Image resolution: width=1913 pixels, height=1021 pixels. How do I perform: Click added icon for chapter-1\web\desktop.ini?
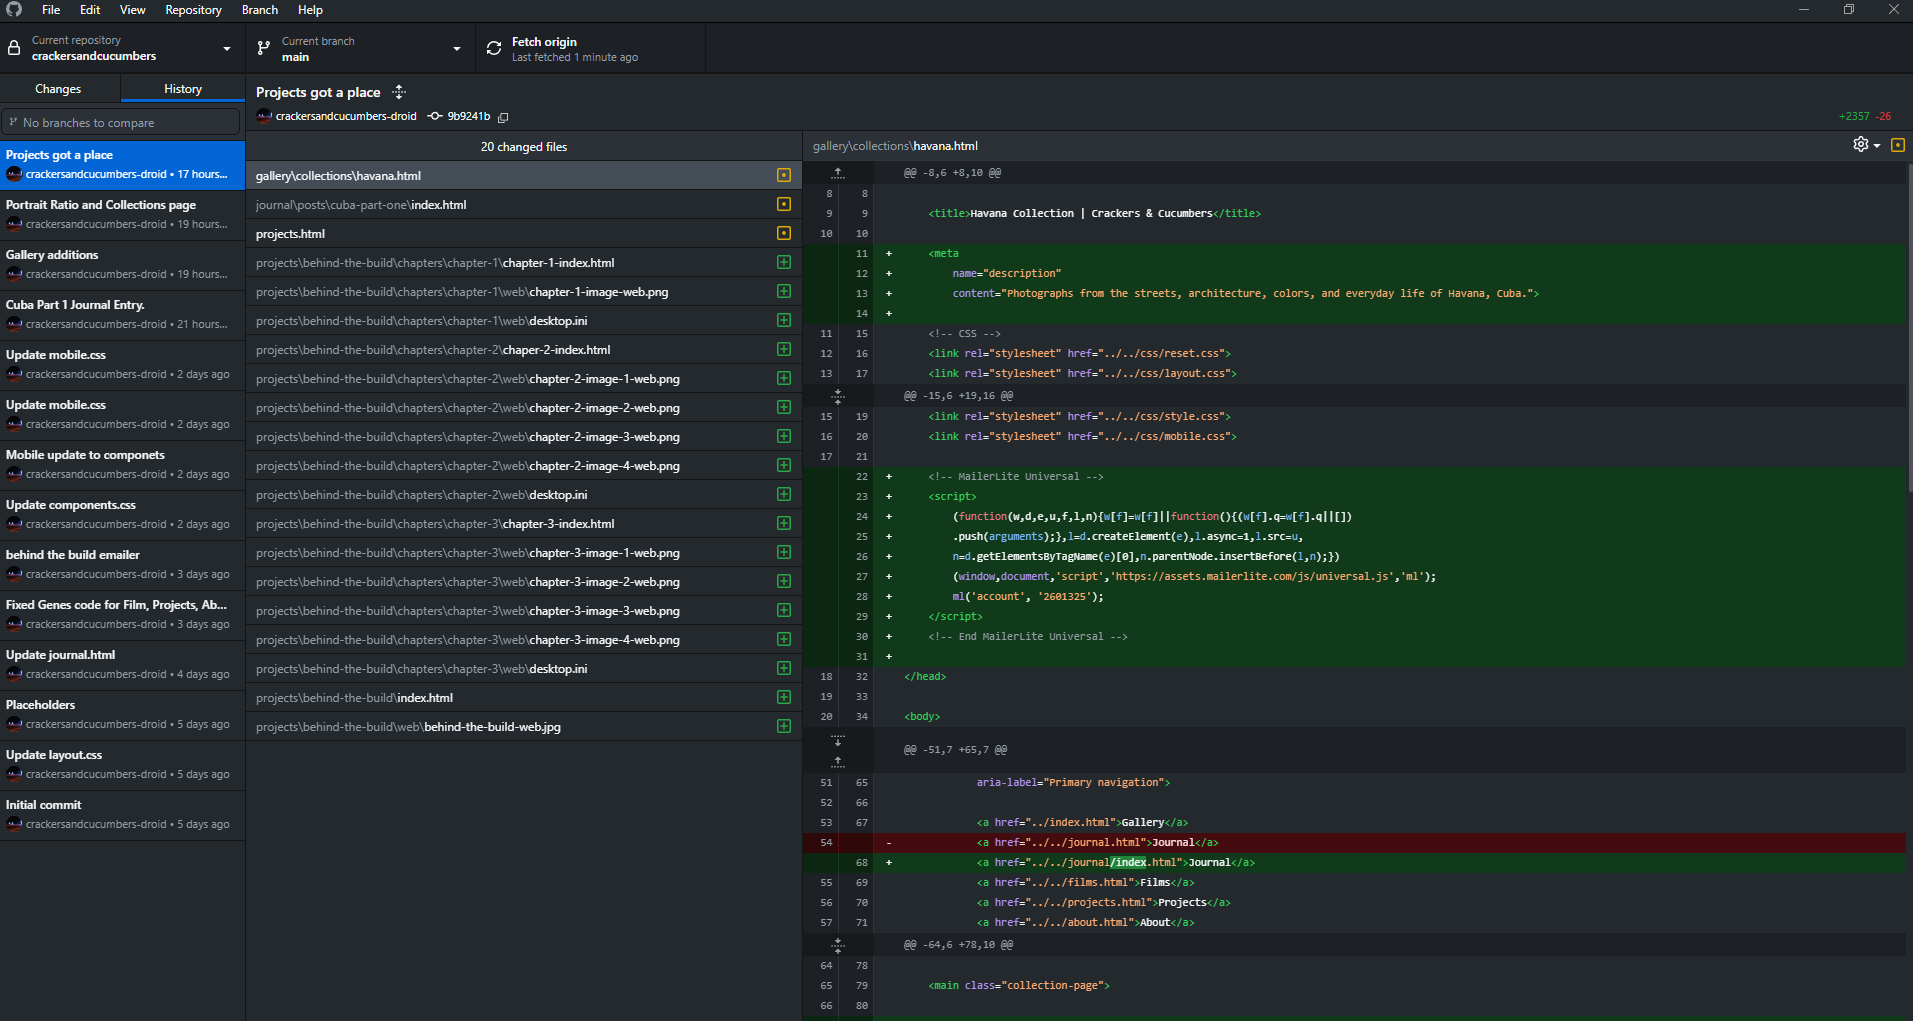pos(784,320)
